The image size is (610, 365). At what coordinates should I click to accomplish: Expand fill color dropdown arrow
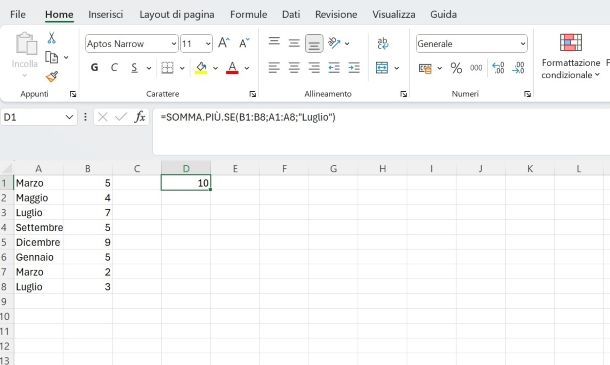click(x=215, y=68)
